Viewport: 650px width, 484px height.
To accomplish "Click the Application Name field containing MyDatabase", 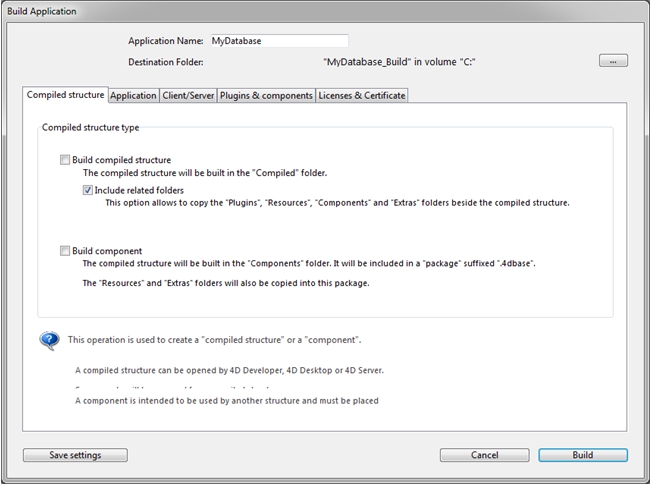I will (278, 41).
